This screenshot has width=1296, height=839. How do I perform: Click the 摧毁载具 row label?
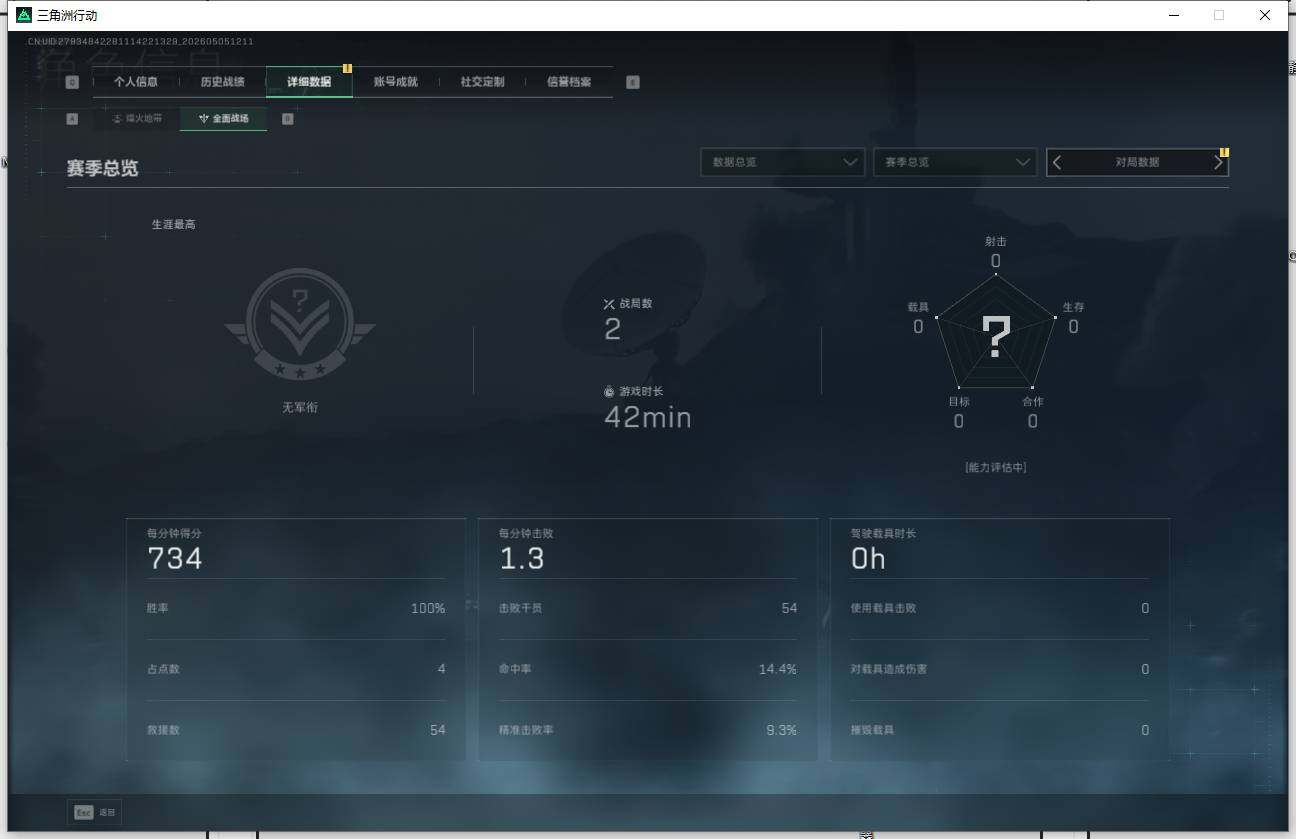tap(872, 730)
